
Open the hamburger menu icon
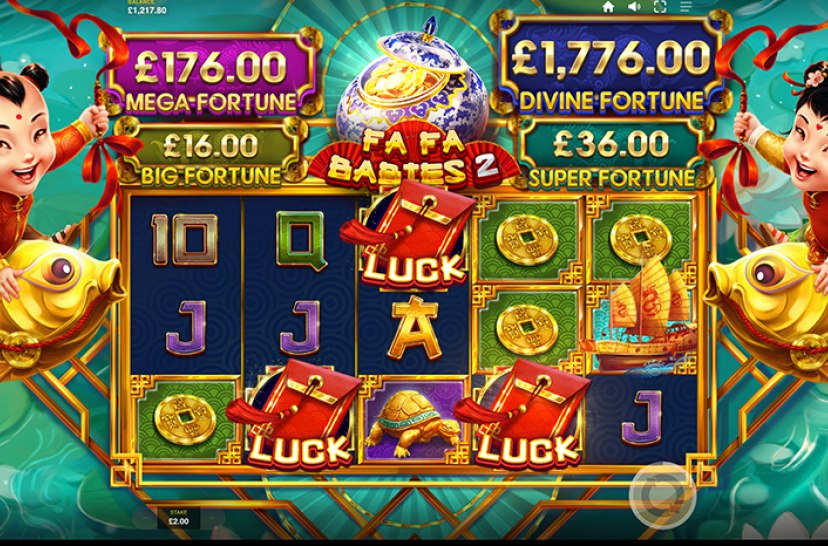(x=685, y=7)
